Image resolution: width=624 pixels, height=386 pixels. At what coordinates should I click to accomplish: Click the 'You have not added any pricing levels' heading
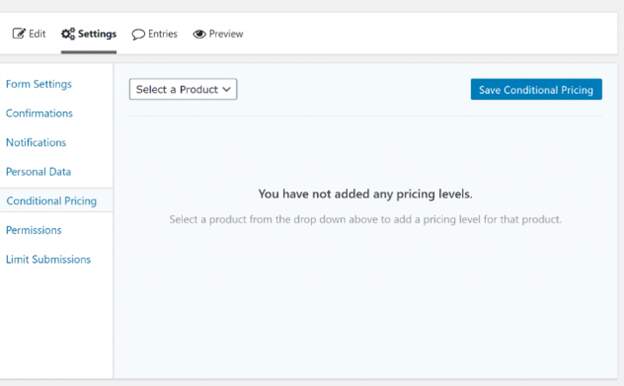(x=365, y=194)
